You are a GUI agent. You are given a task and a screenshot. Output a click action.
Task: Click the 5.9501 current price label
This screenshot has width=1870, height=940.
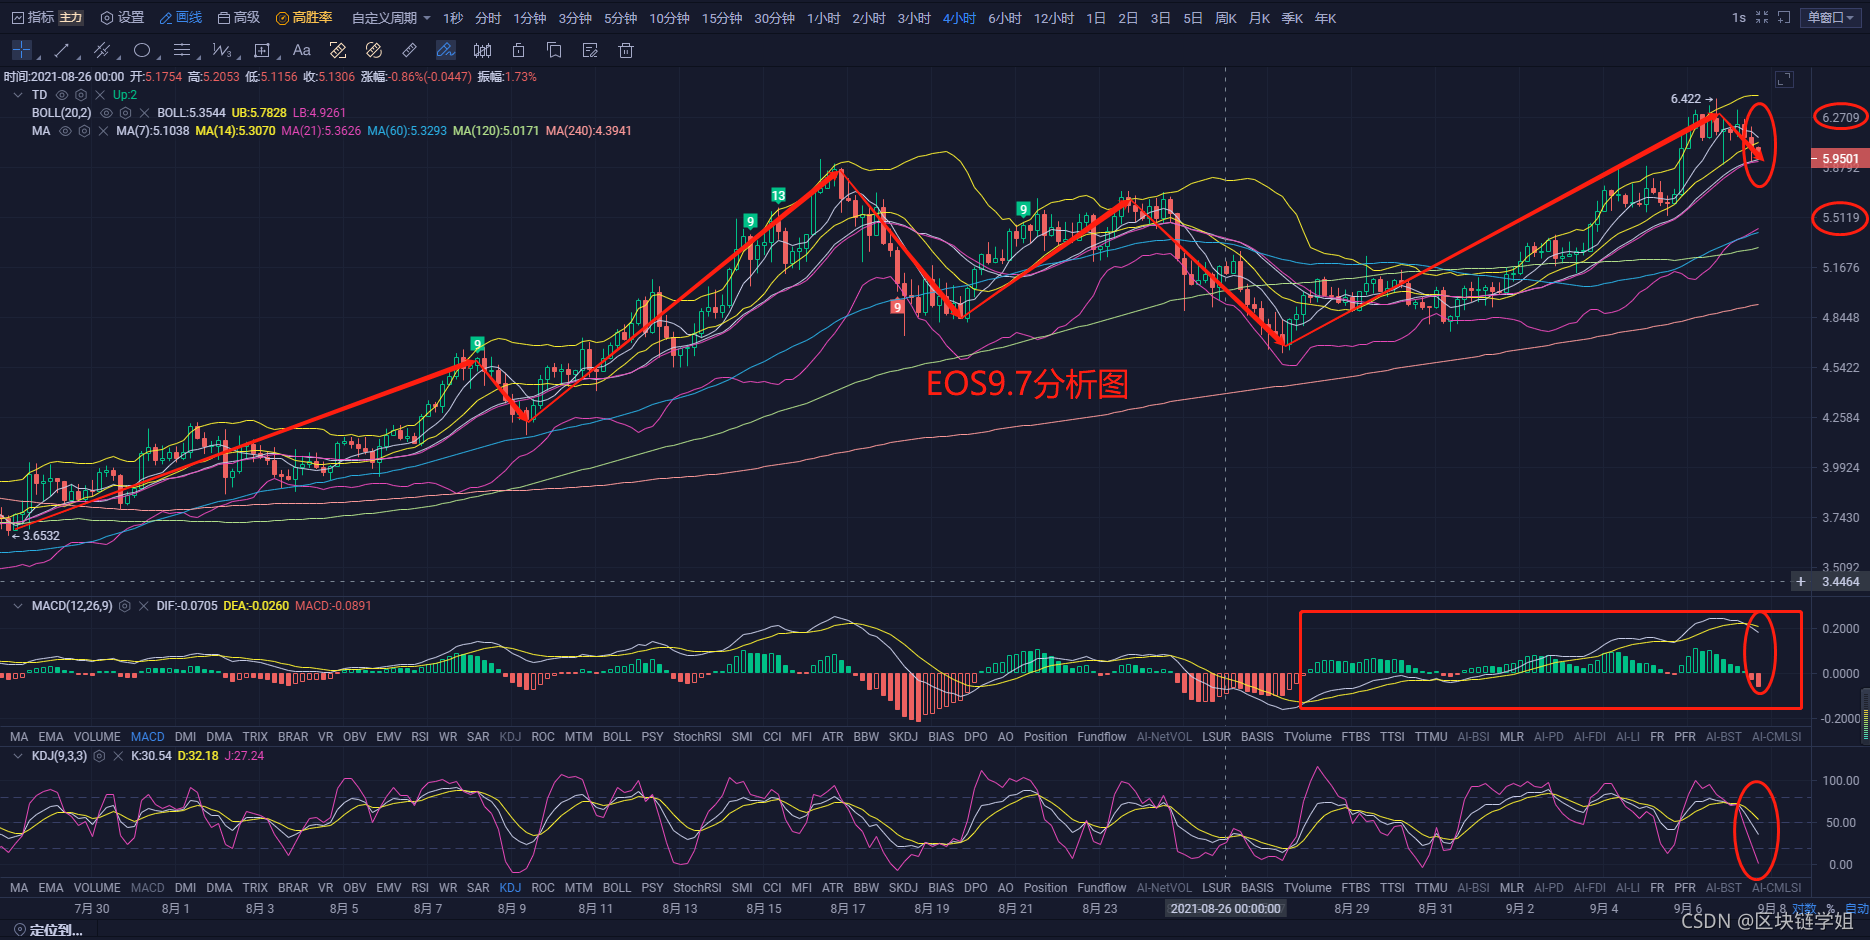[x=1839, y=159]
